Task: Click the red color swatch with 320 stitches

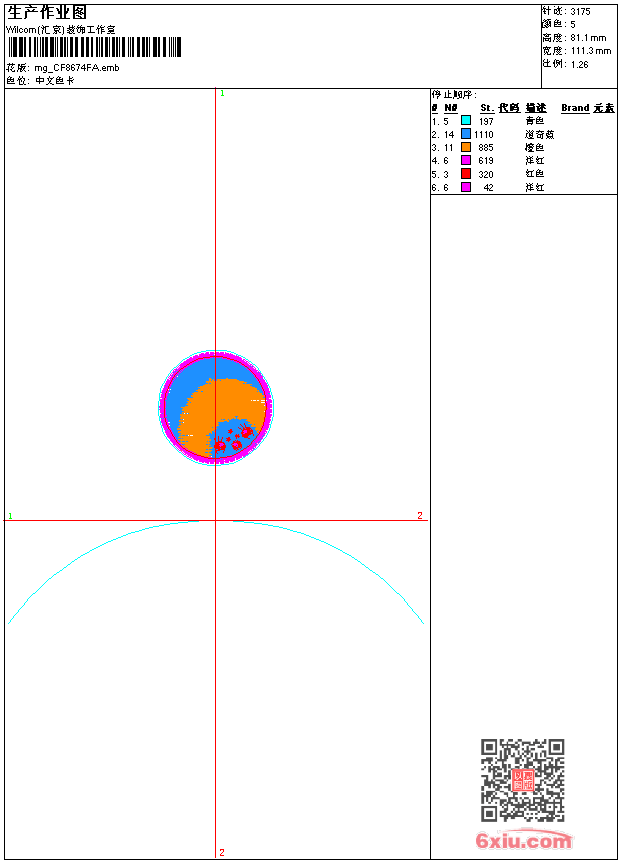Action: [x=466, y=174]
